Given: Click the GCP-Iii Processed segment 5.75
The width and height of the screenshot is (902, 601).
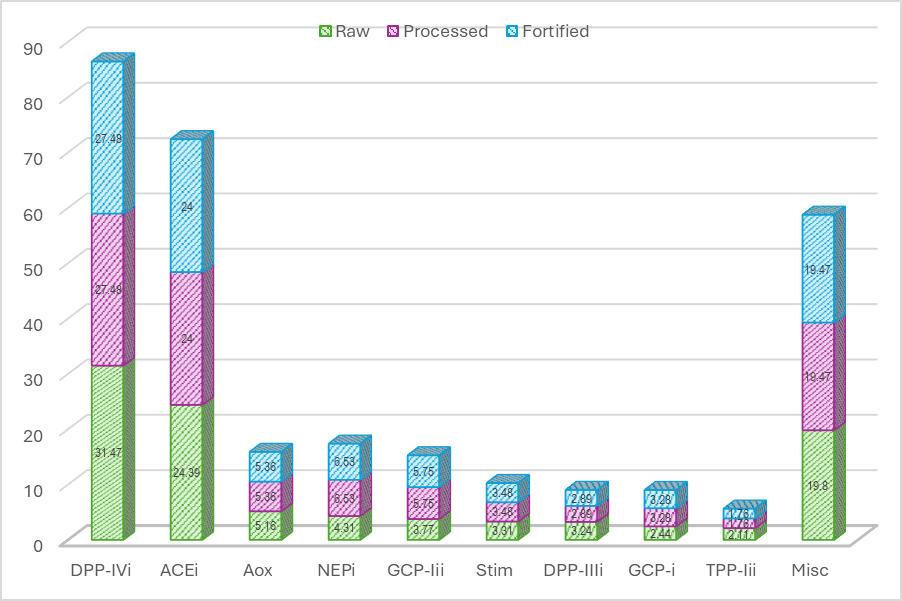Looking at the screenshot, I should click(423, 503).
